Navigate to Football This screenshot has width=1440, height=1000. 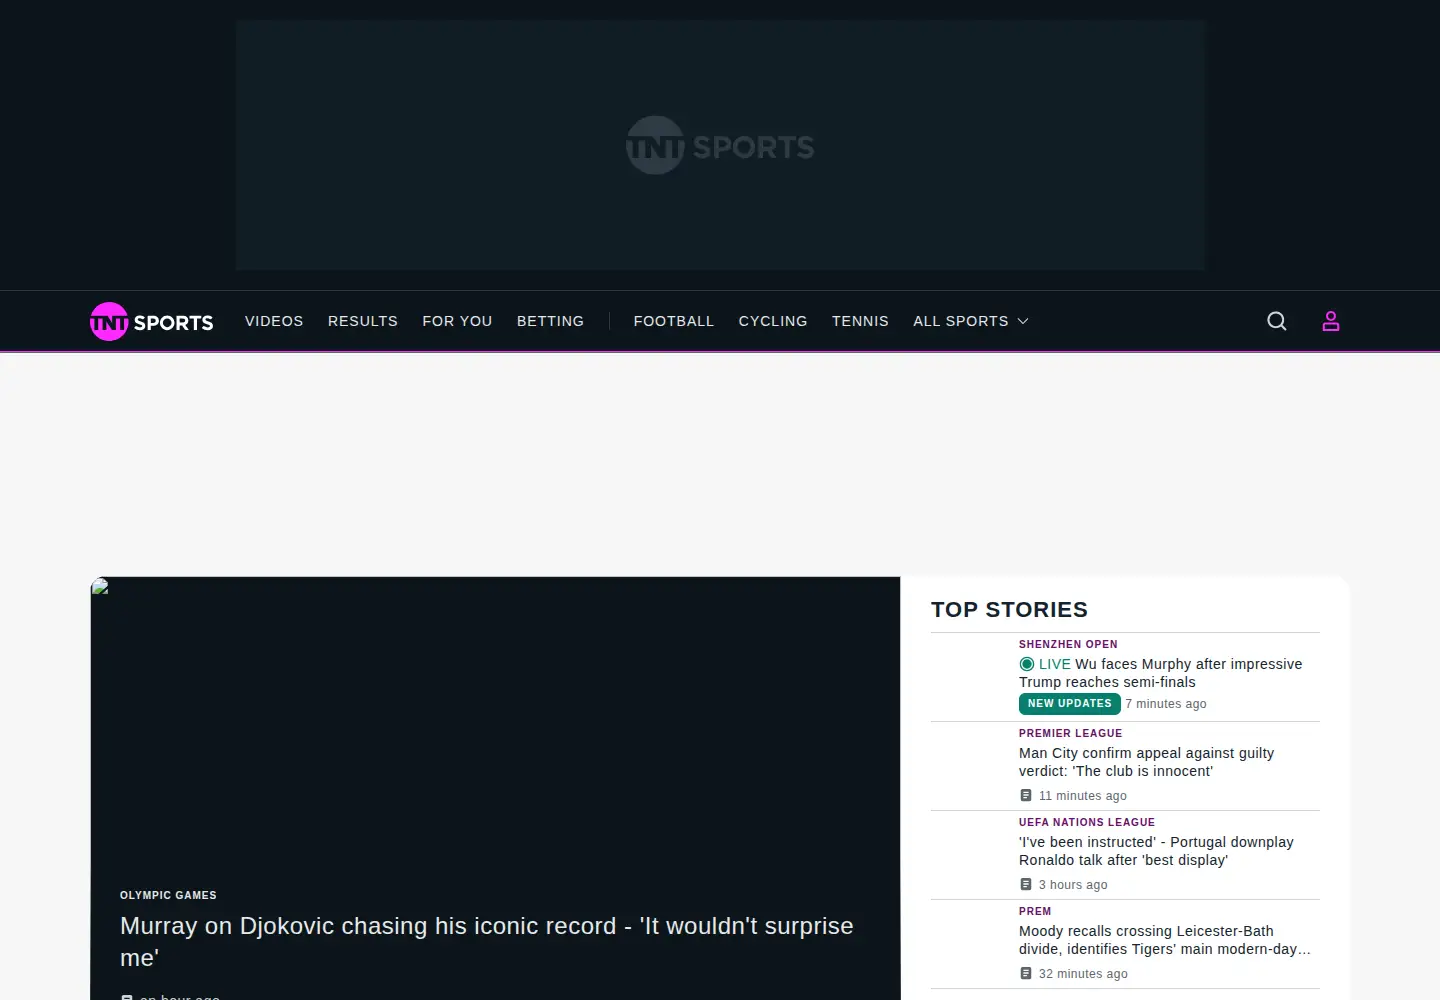tap(674, 321)
